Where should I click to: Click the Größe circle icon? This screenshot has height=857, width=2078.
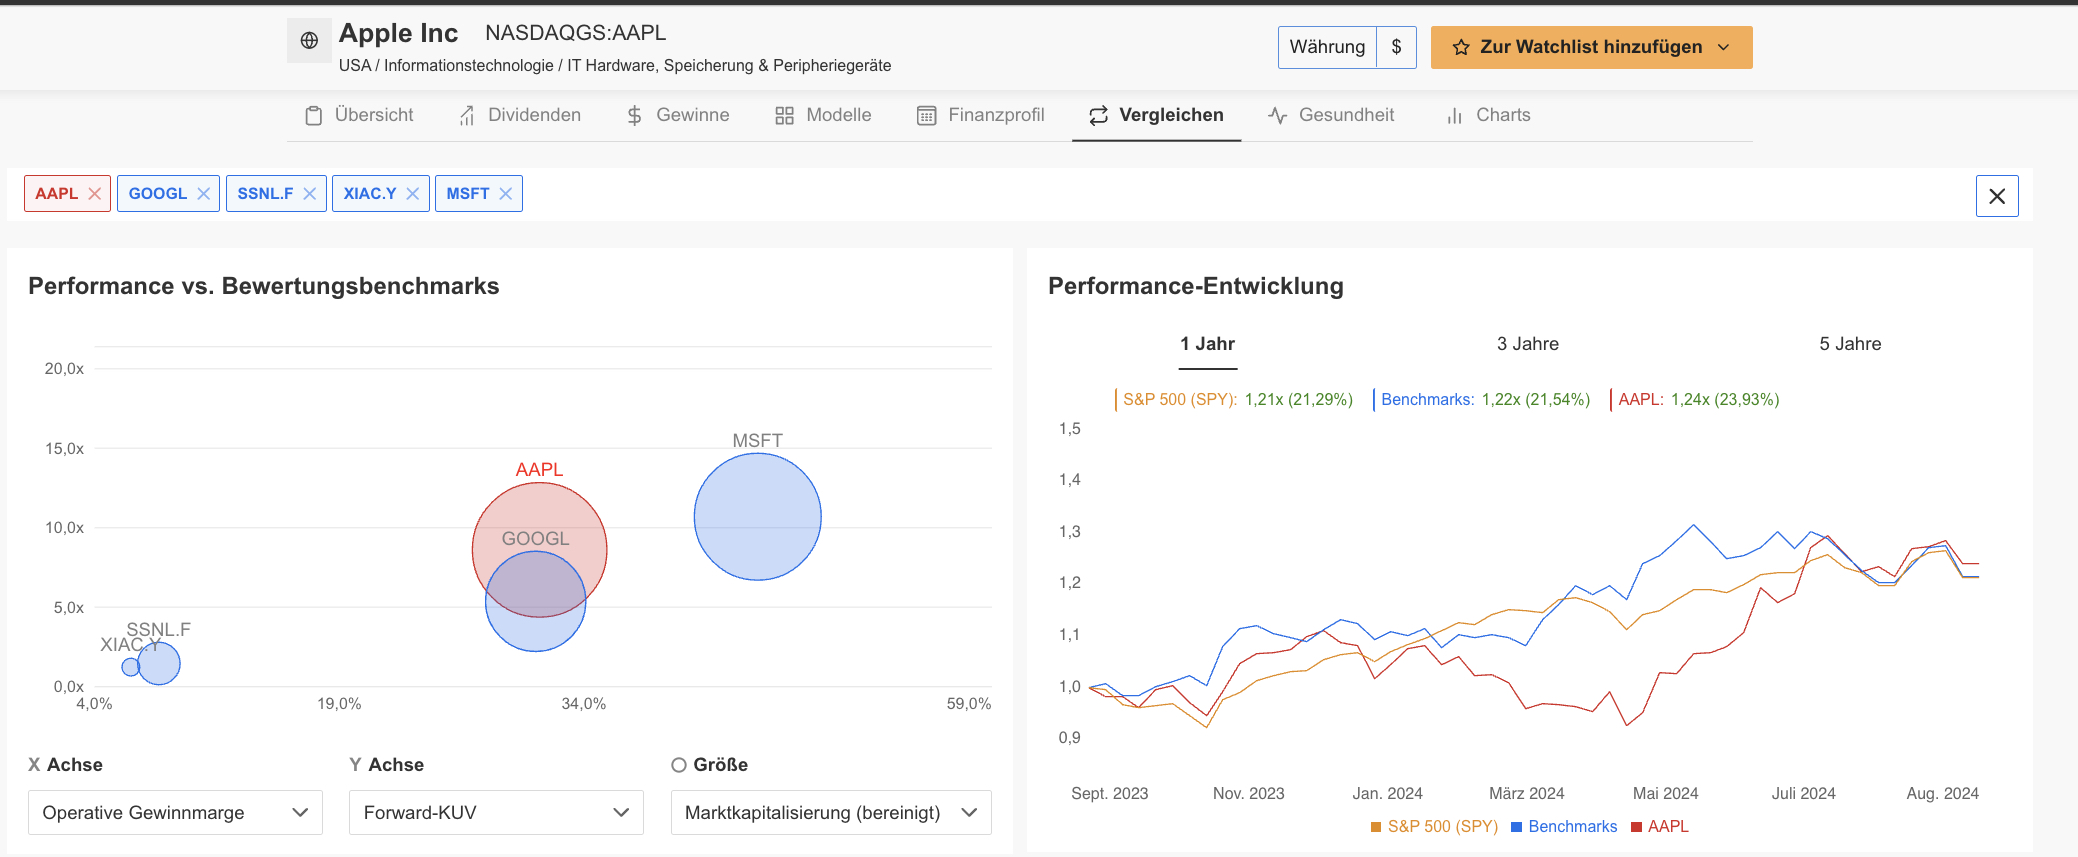[679, 765]
